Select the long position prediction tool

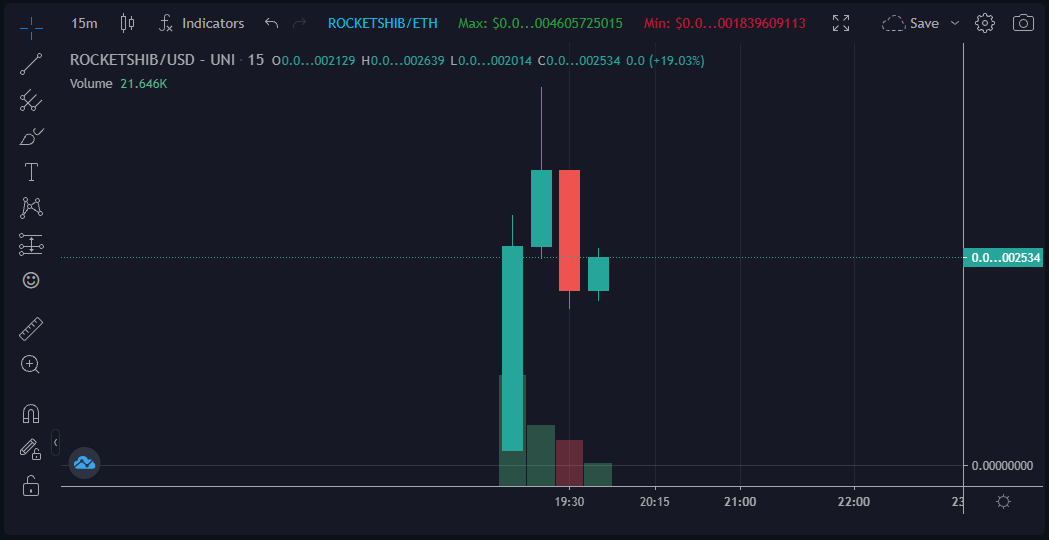(x=31, y=244)
